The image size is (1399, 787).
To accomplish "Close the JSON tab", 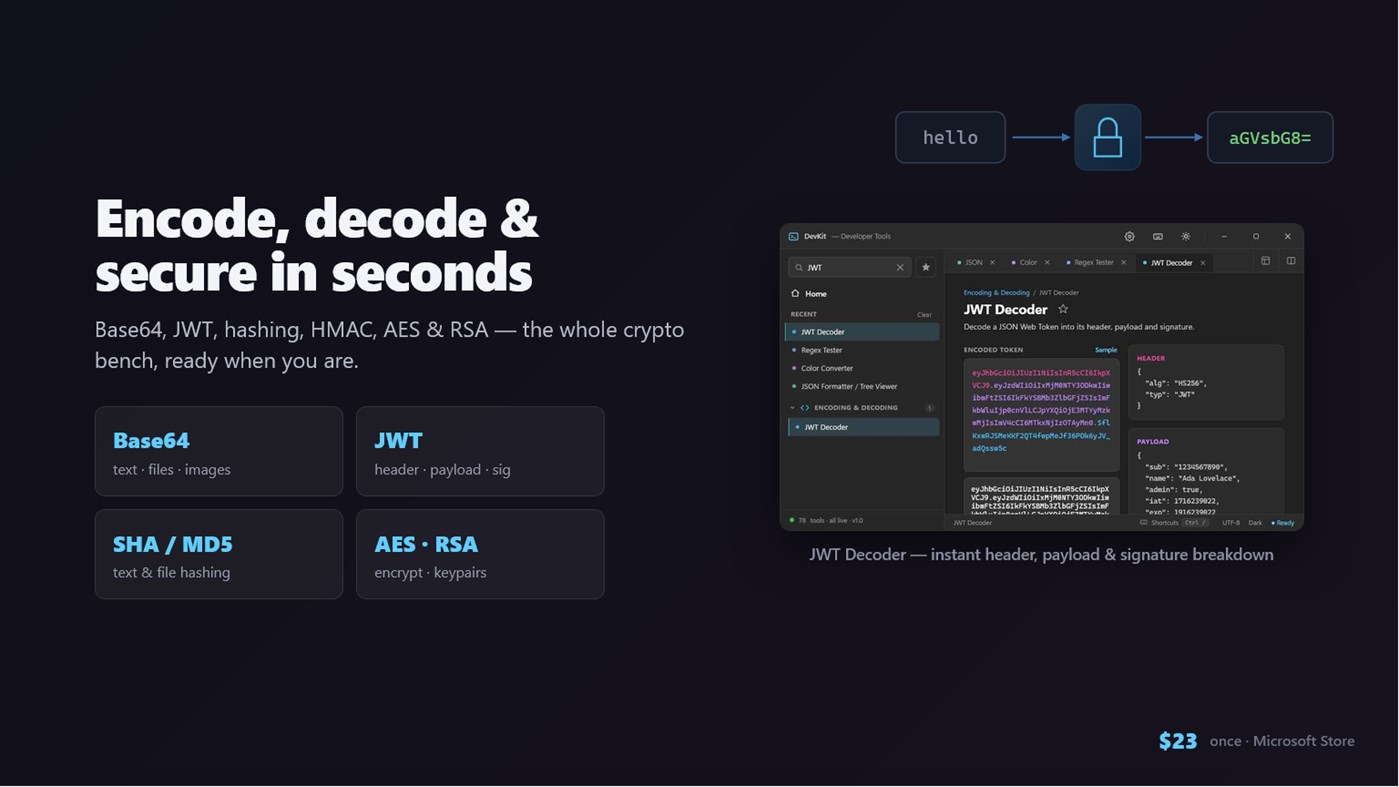I will pyautogui.click(x=992, y=263).
